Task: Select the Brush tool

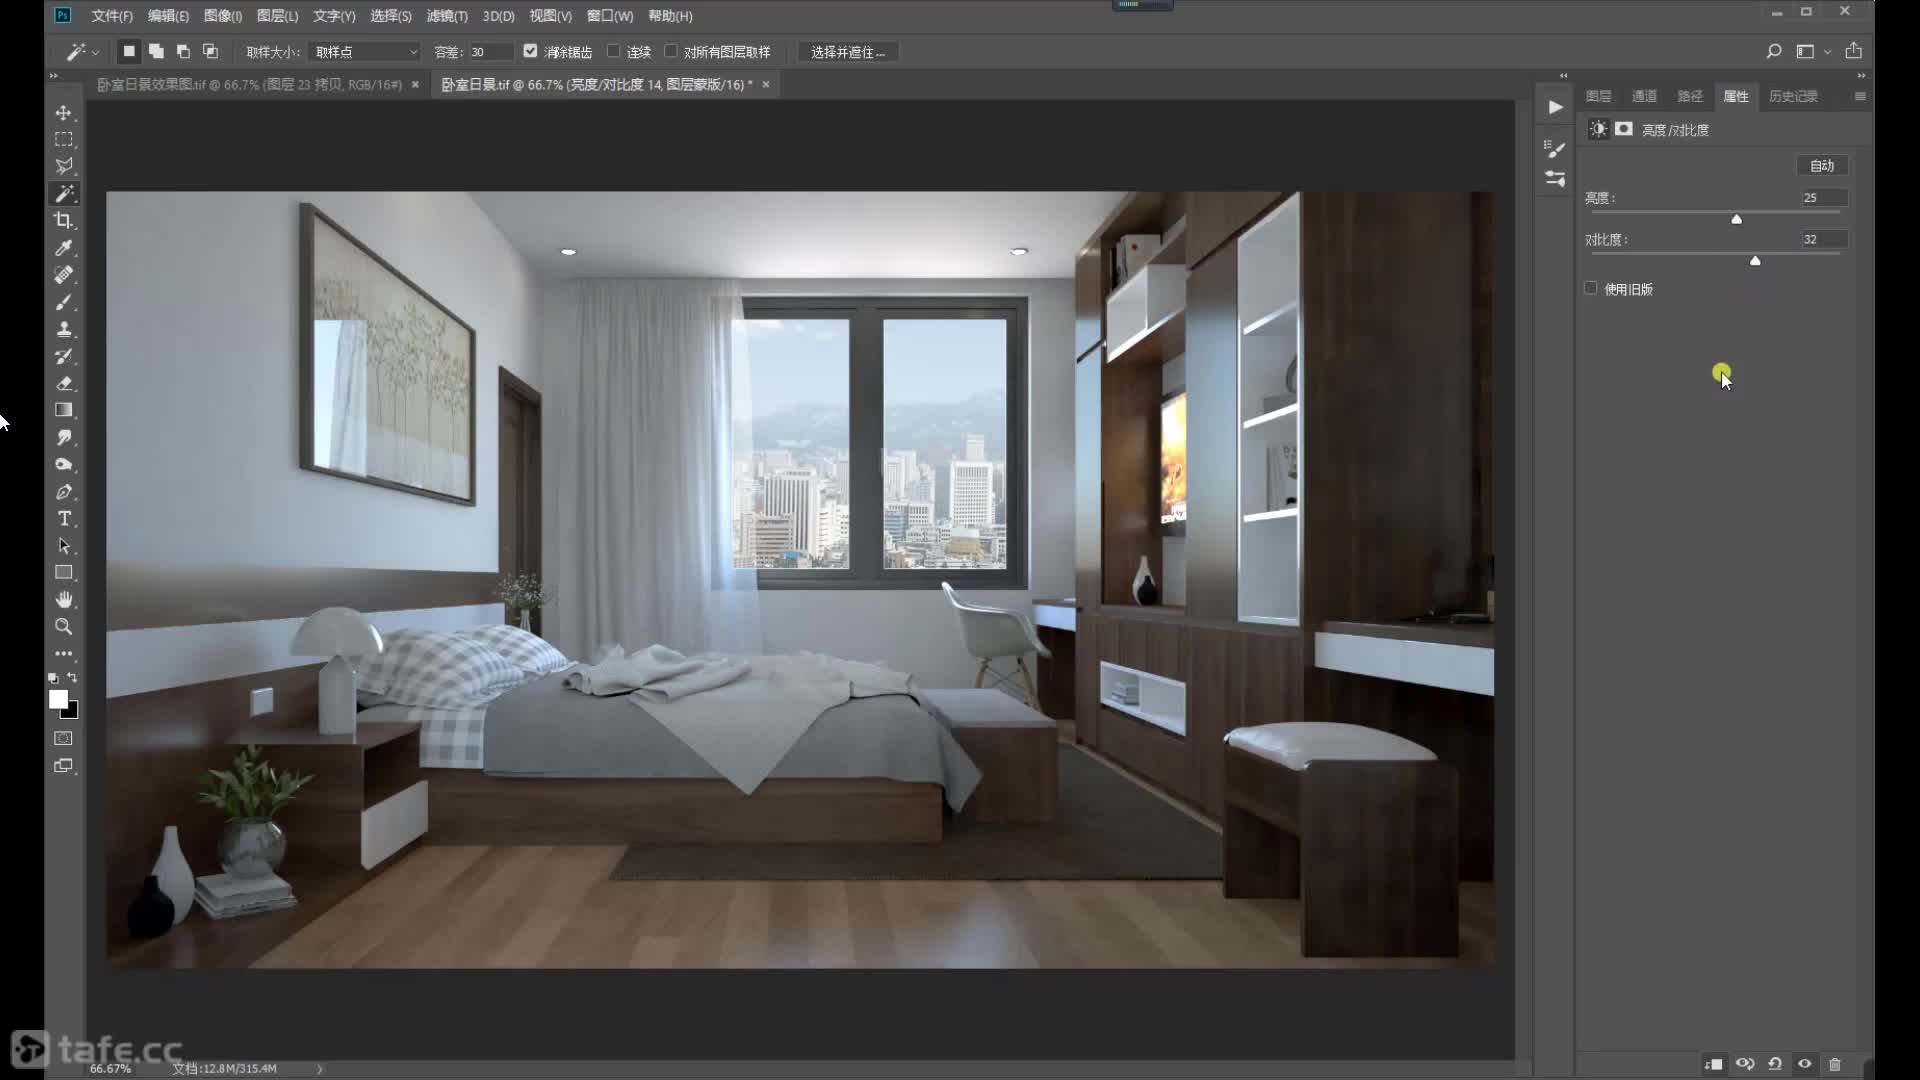Action: click(63, 302)
